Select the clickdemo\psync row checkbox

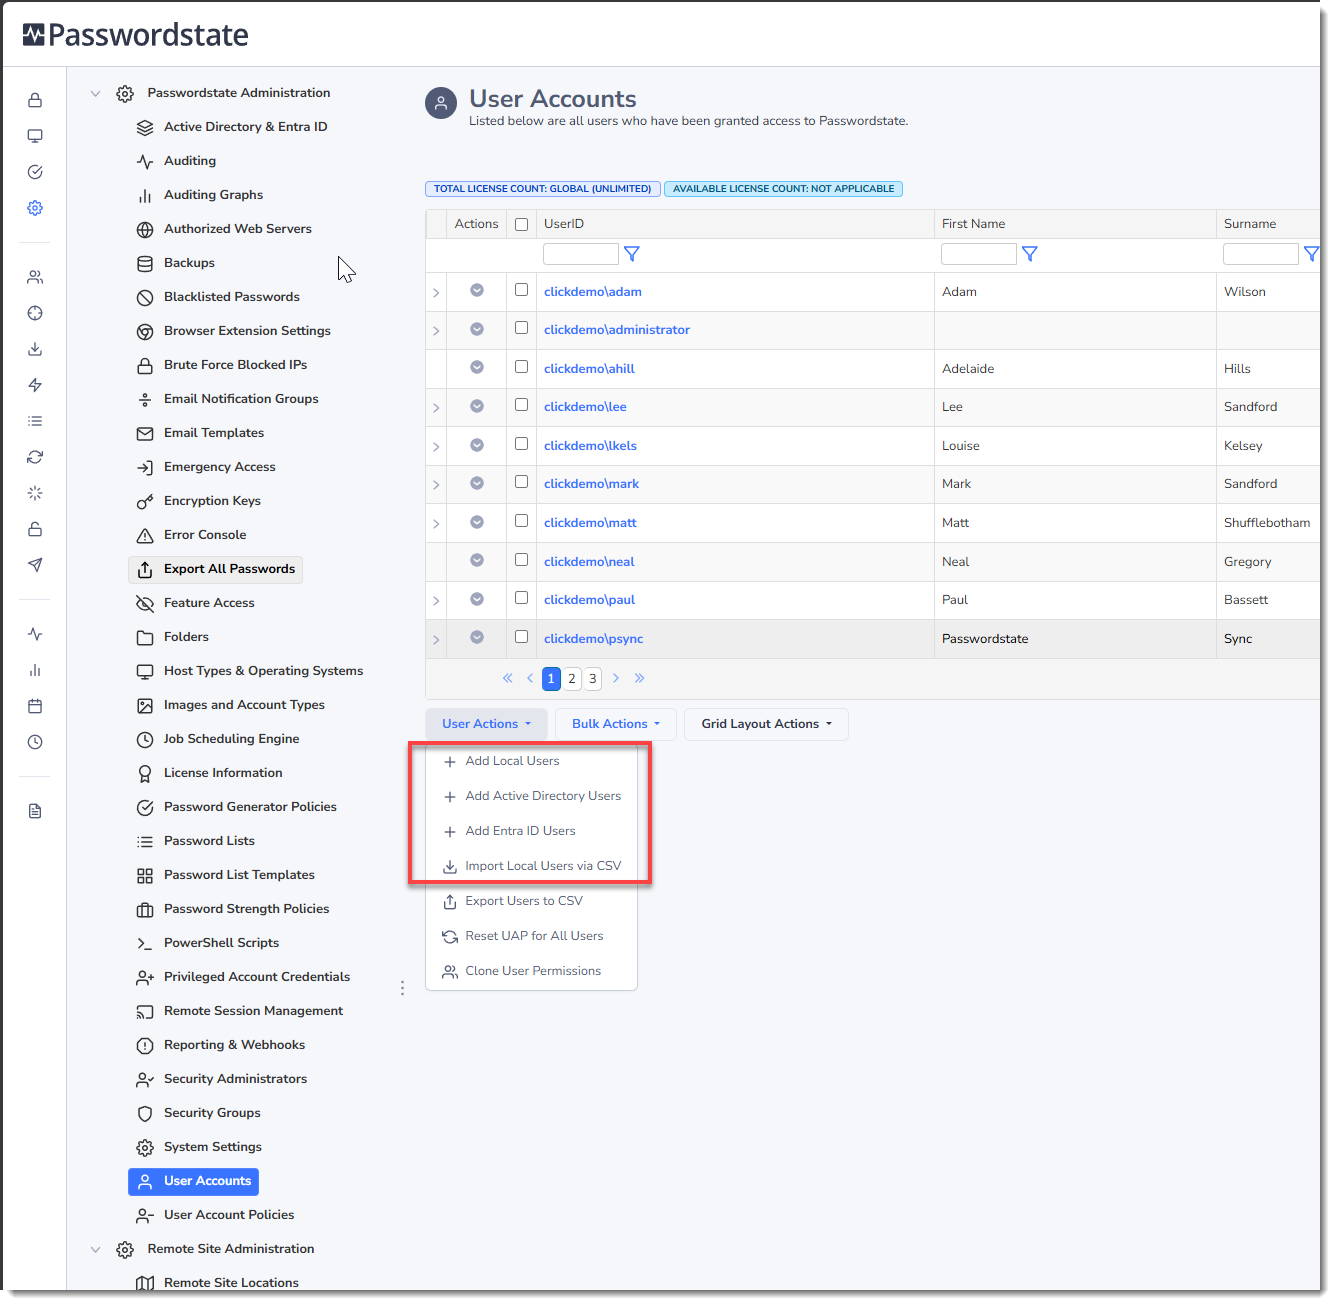click(521, 637)
